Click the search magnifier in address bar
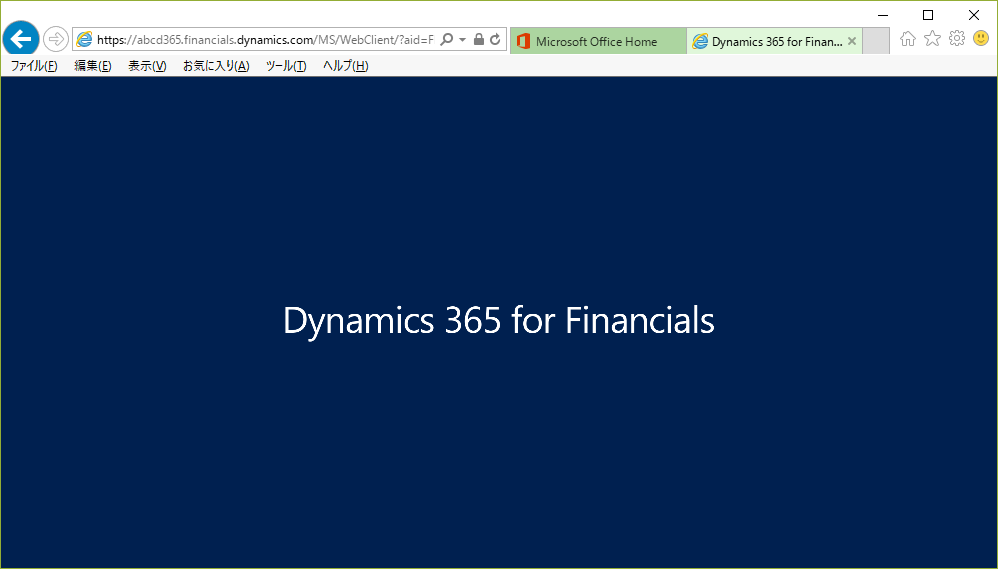Image resolution: width=998 pixels, height=569 pixels. [447, 39]
